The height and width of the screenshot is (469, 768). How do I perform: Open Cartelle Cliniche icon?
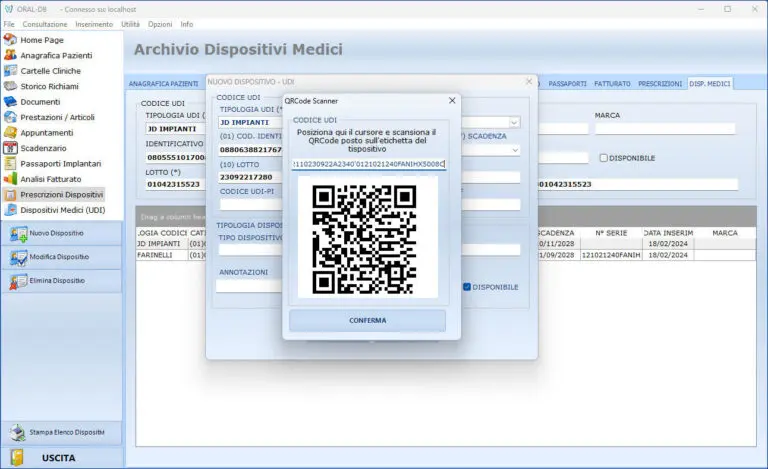pos(10,70)
